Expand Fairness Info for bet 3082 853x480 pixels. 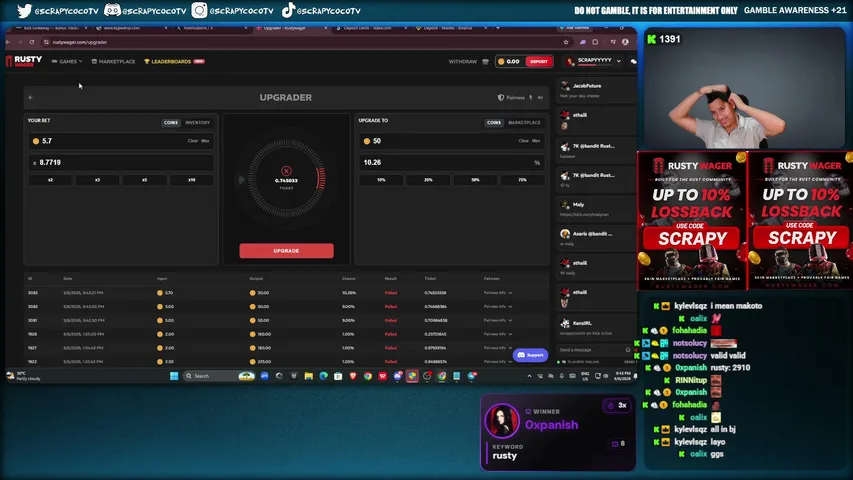pyautogui.click(x=498, y=306)
